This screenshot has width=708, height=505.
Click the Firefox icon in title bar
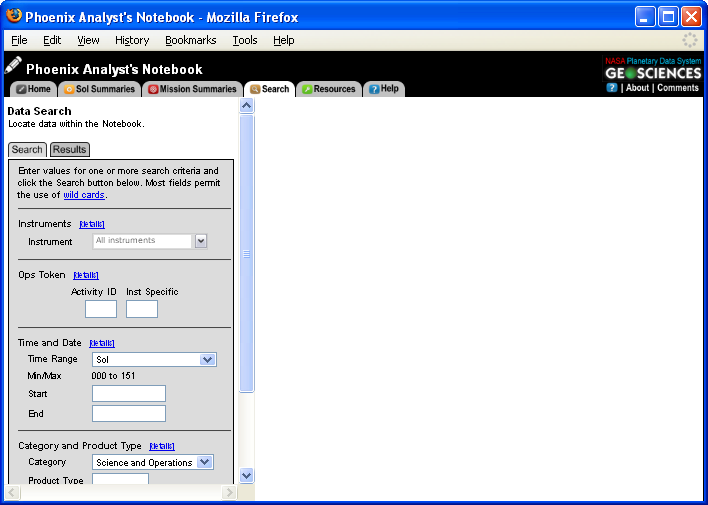coord(14,16)
